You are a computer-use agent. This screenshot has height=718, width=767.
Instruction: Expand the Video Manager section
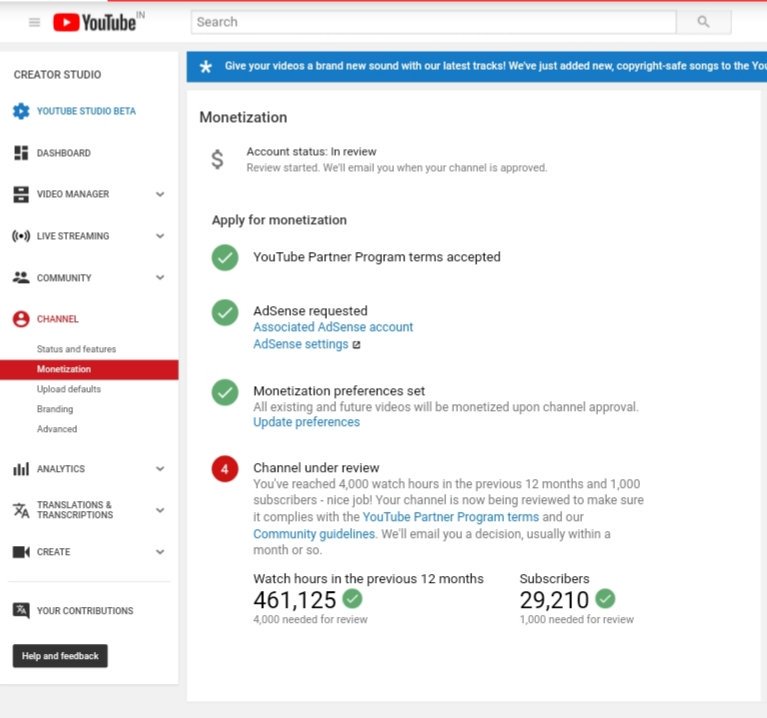(x=160, y=194)
